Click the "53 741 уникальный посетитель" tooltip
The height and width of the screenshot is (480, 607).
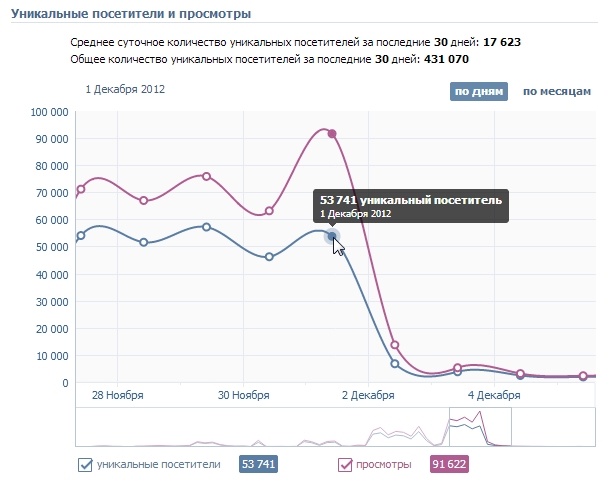pos(410,206)
